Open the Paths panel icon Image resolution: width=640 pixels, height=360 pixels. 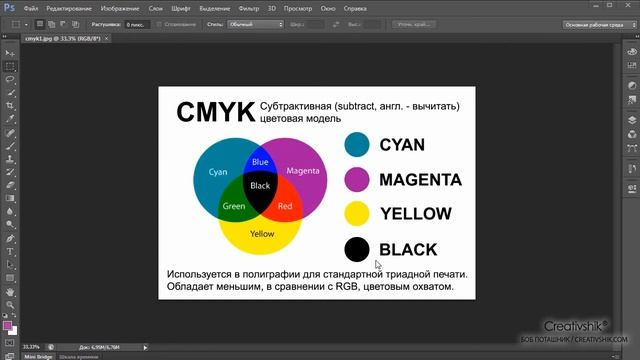pyautogui.click(x=632, y=148)
